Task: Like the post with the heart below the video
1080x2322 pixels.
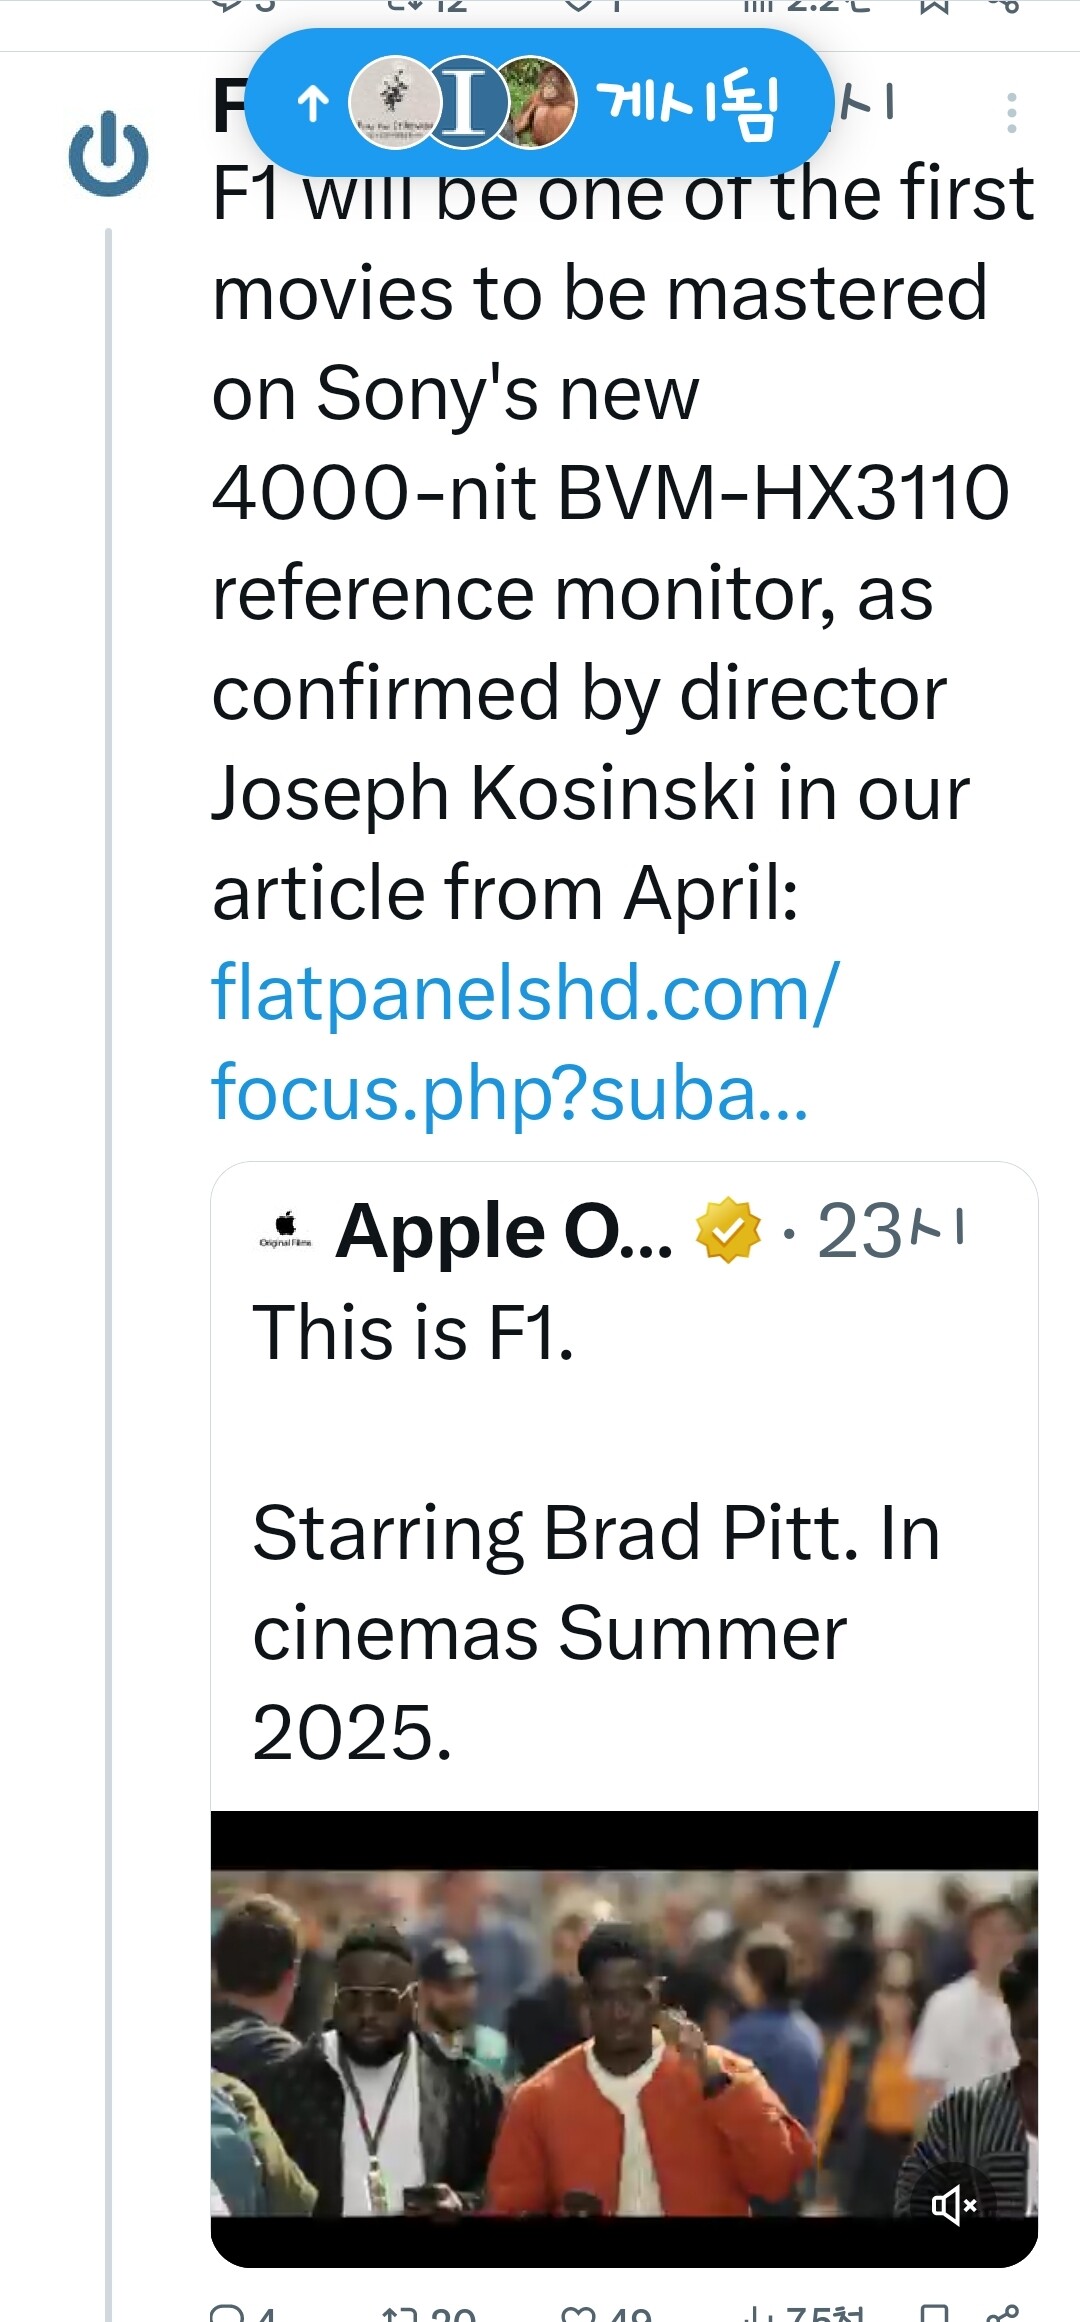Action: click(578, 2314)
